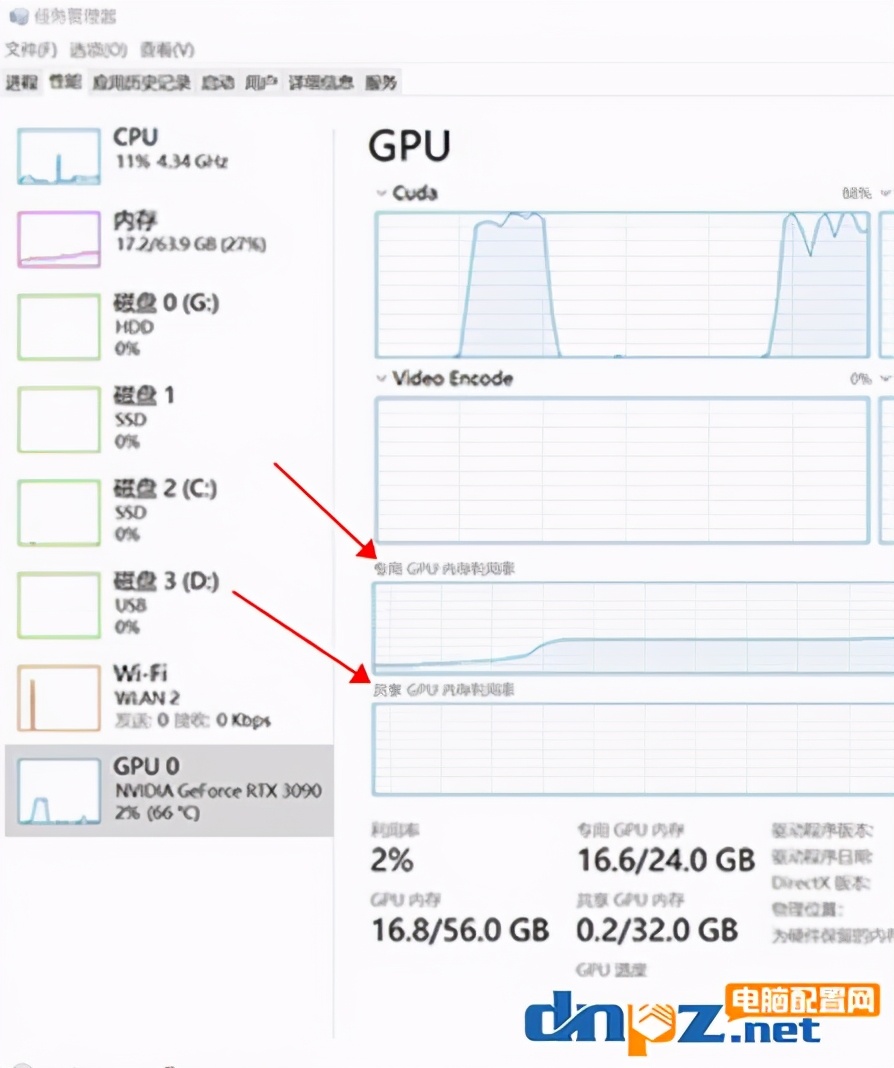Open the Video Encode graph dropdown

coord(380,379)
